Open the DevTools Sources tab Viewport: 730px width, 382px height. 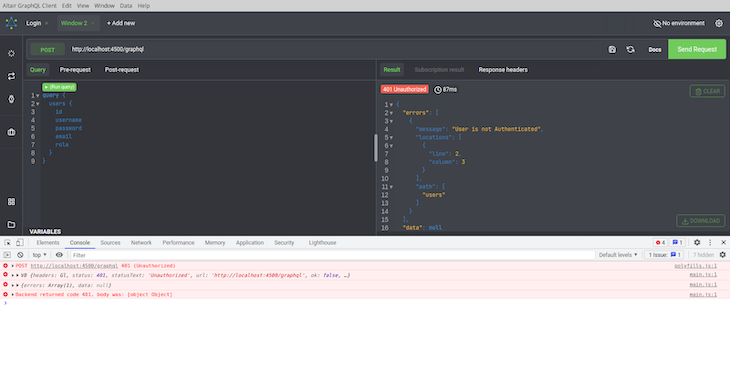pyautogui.click(x=110, y=243)
